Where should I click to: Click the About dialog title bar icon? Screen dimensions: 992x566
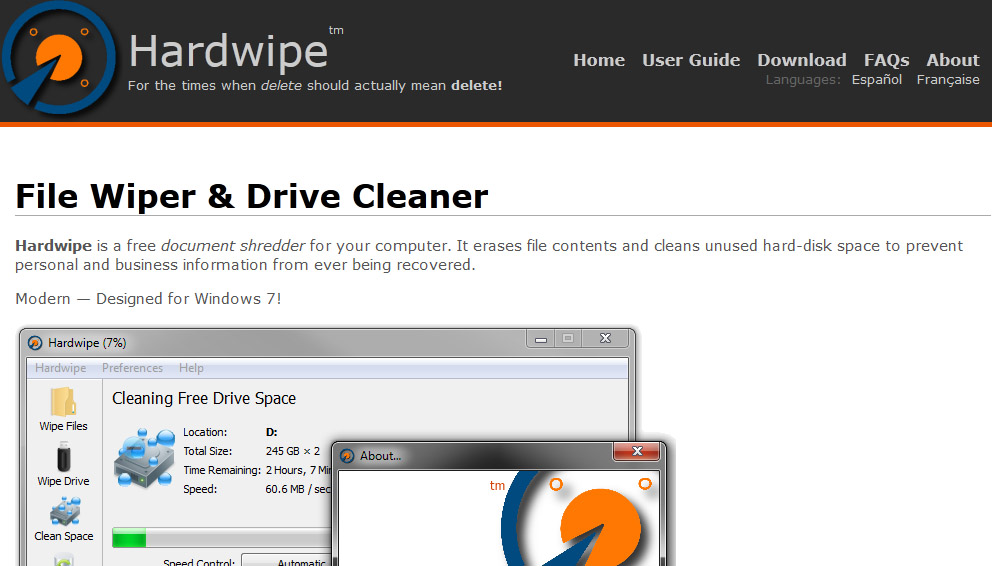[x=347, y=456]
